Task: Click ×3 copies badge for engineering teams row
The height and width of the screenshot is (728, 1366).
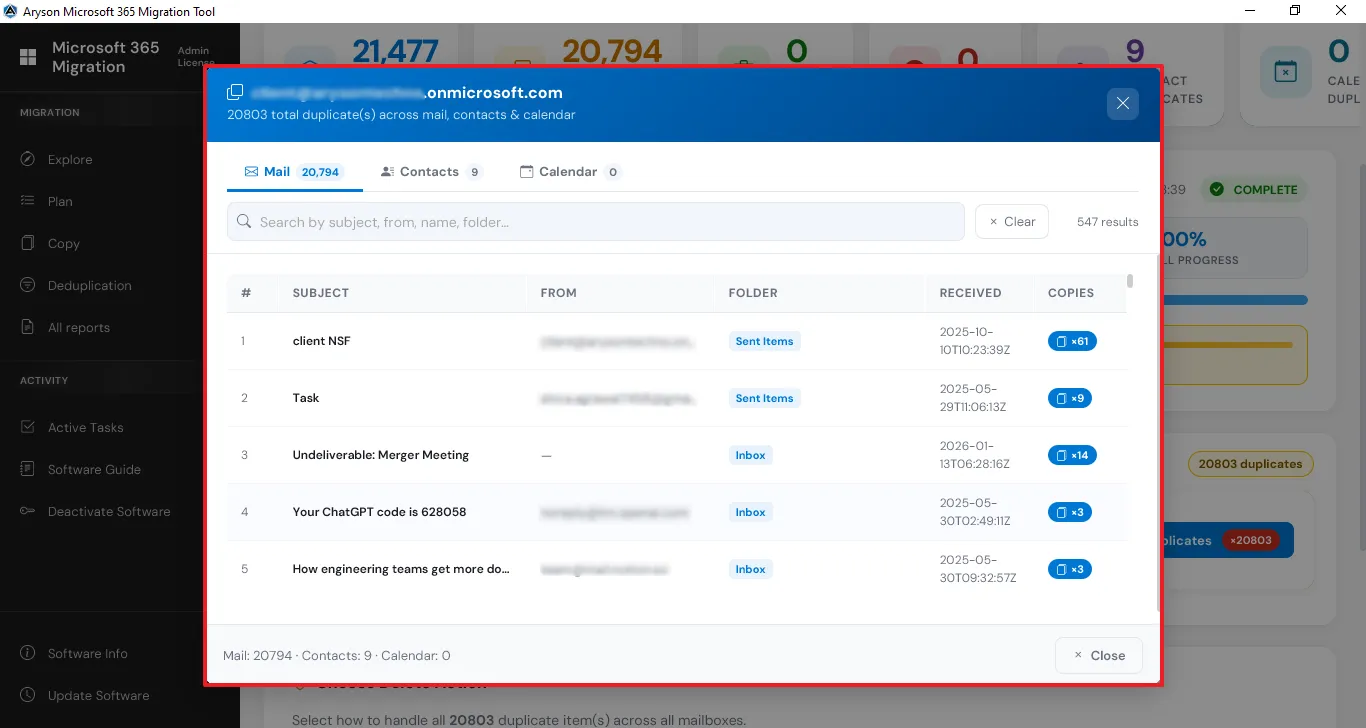Action: (1069, 569)
